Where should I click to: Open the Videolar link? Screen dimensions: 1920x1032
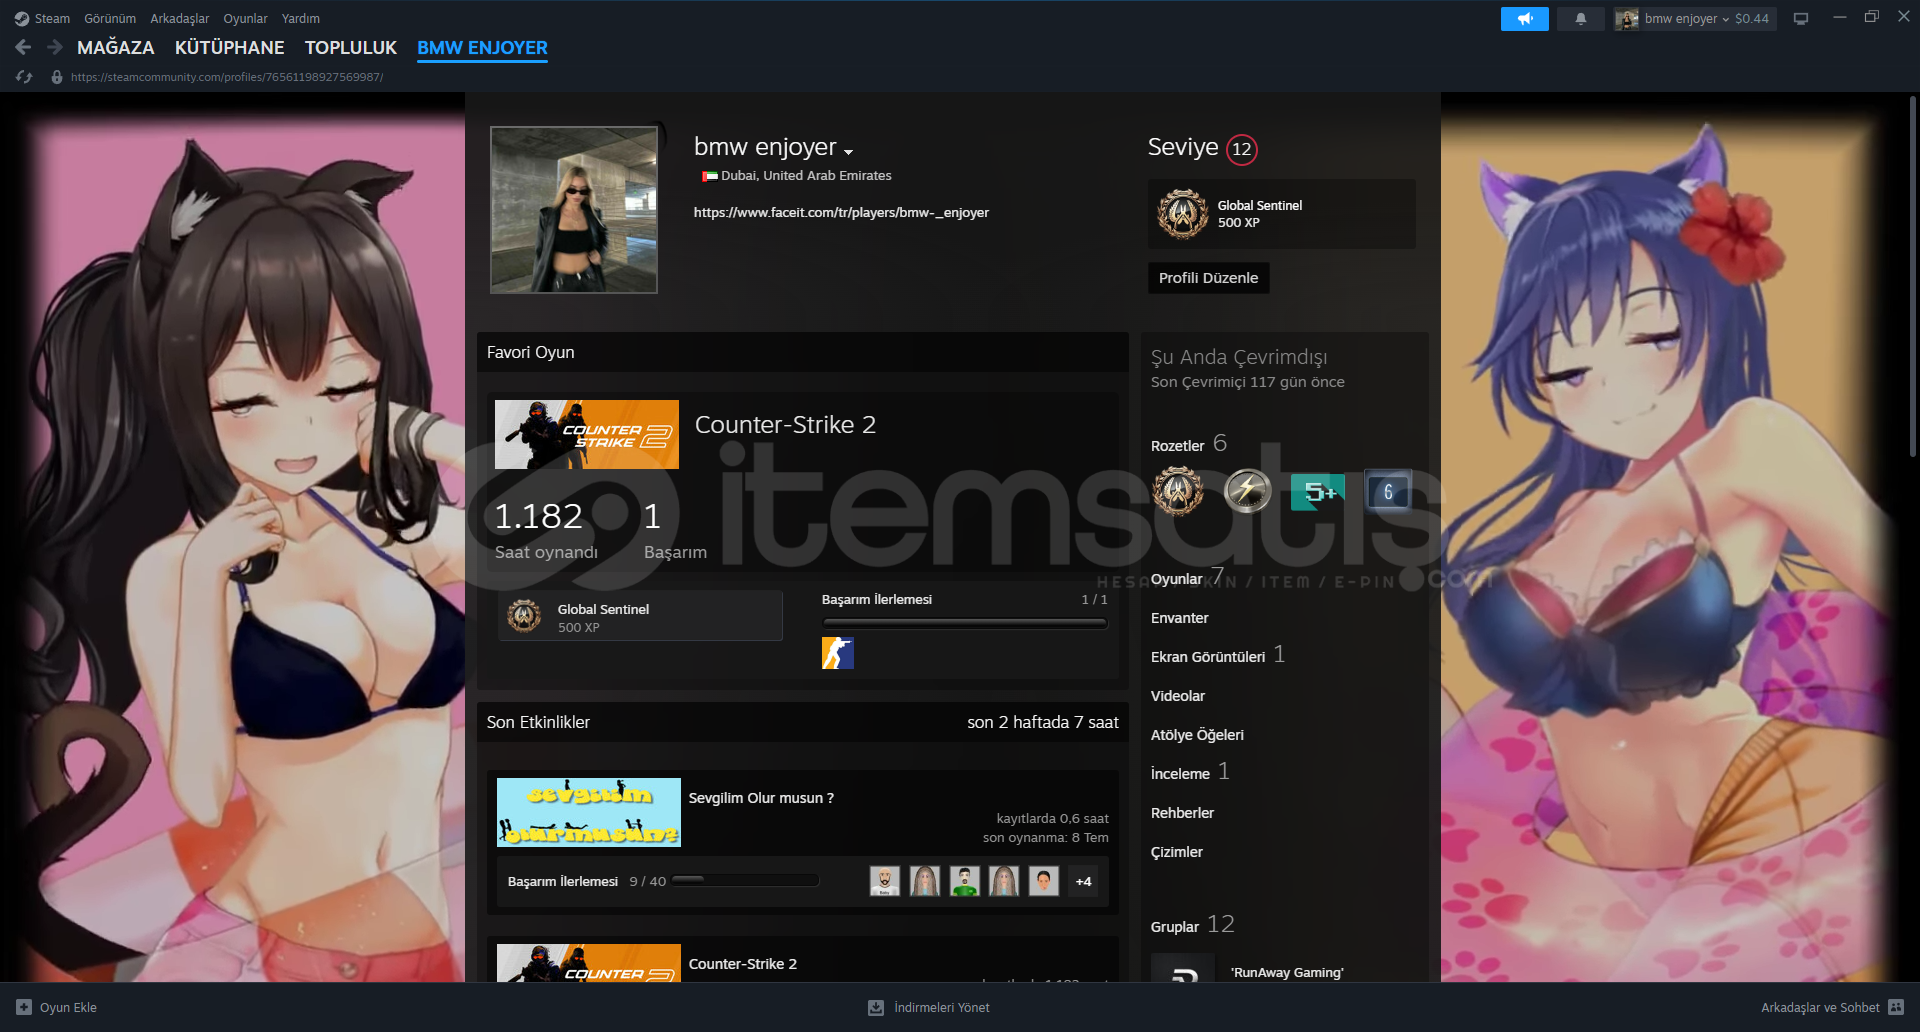point(1177,696)
